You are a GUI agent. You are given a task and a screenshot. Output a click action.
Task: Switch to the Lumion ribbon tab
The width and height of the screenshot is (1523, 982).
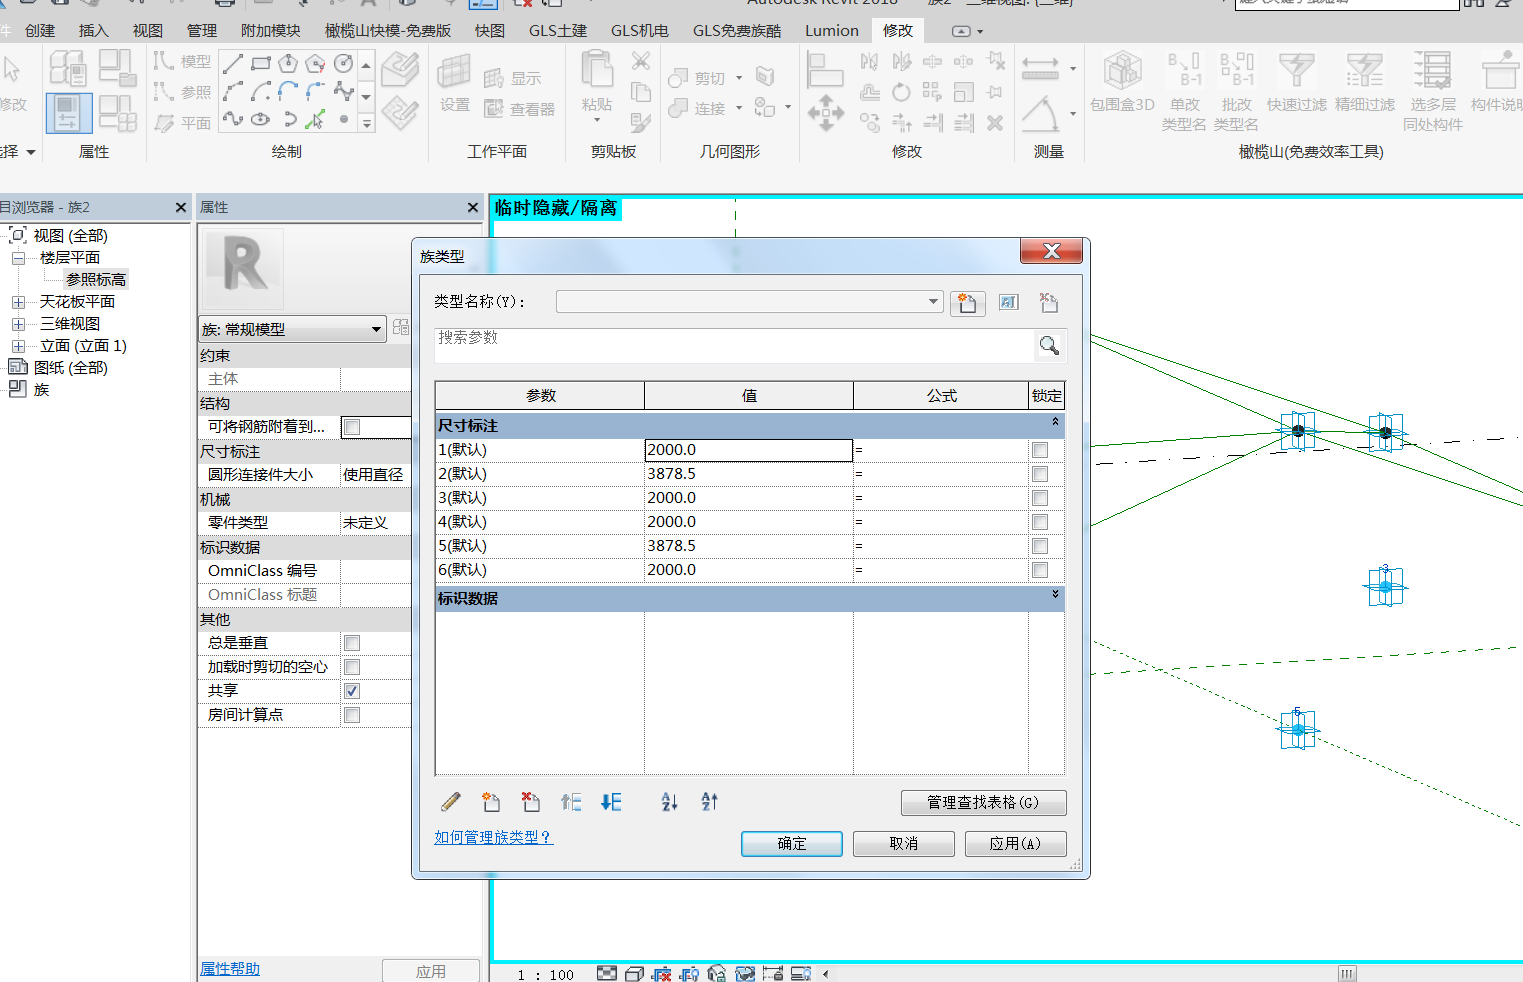coord(832,31)
